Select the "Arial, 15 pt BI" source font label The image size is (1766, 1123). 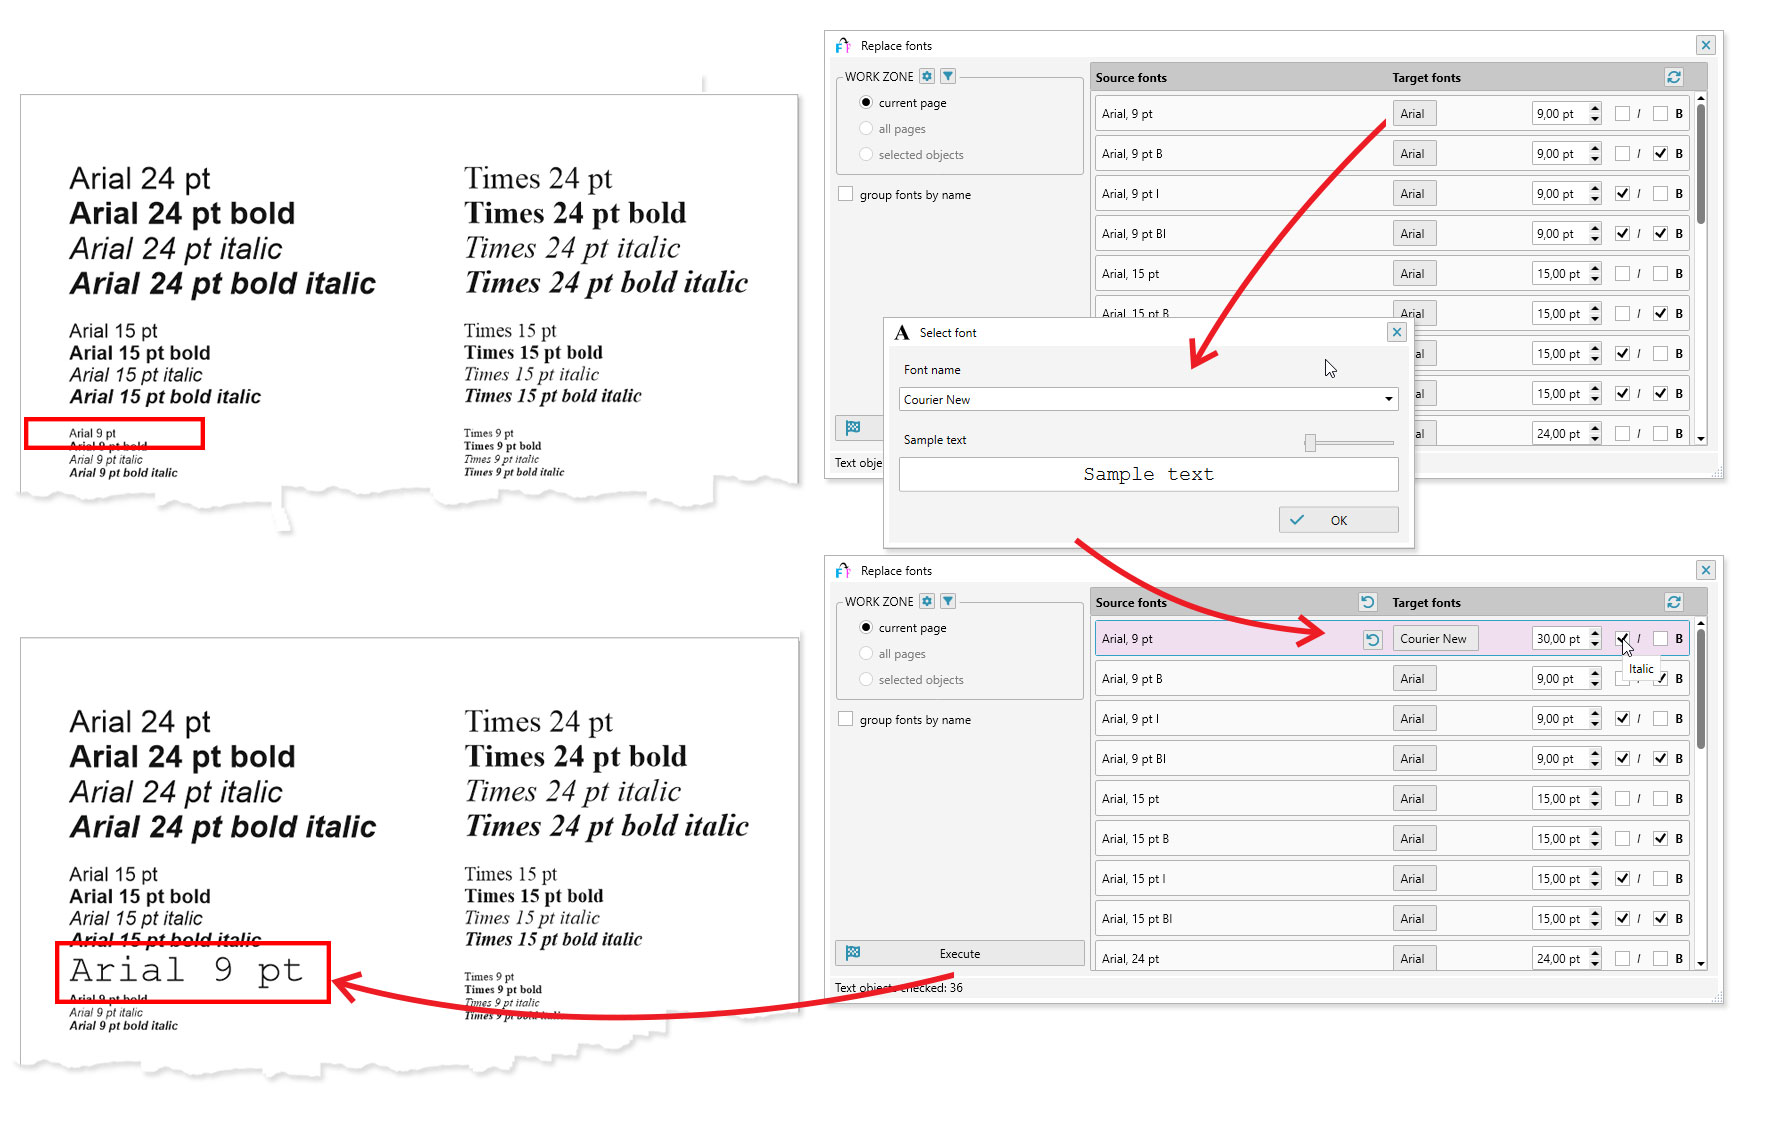(x=1137, y=918)
